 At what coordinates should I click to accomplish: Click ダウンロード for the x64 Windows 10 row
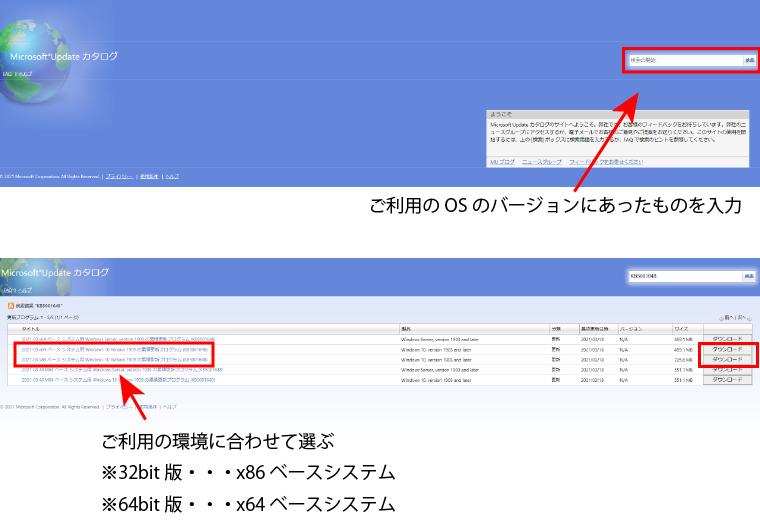pyautogui.click(x=727, y=349)
